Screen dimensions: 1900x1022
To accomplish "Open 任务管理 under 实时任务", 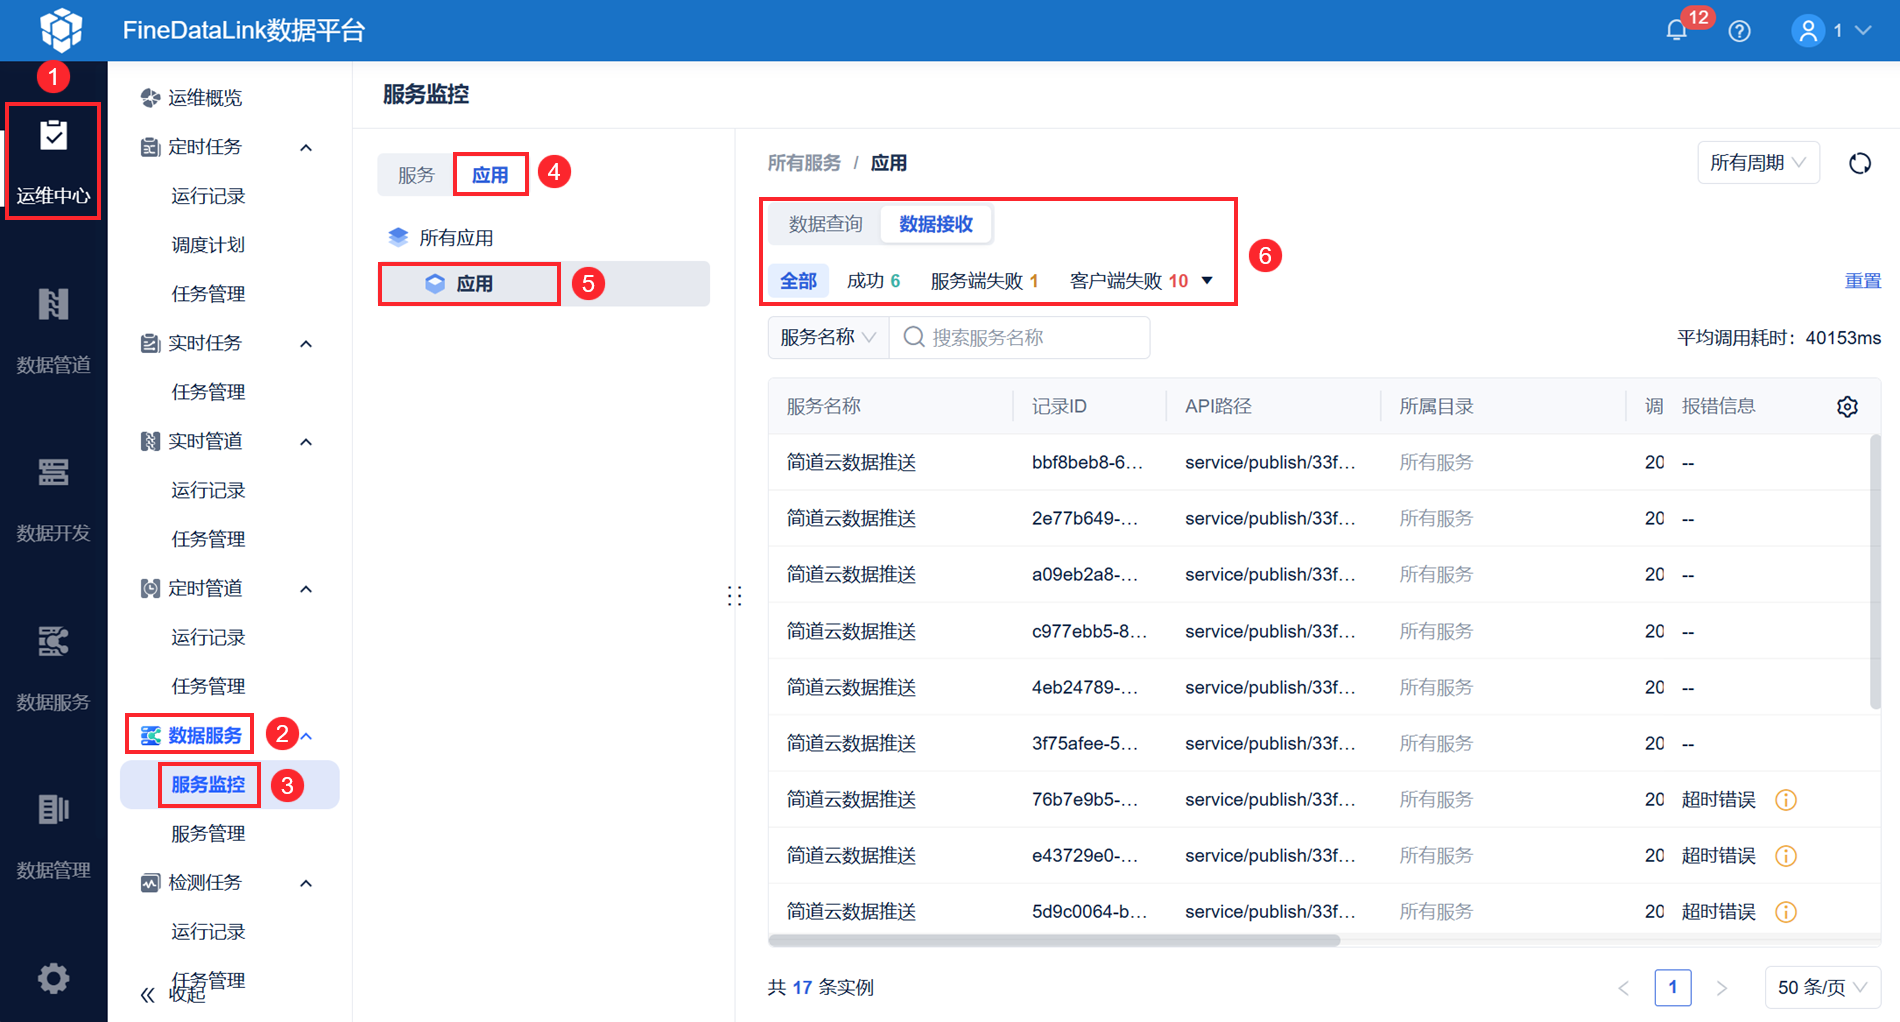I will coord(208,392).
